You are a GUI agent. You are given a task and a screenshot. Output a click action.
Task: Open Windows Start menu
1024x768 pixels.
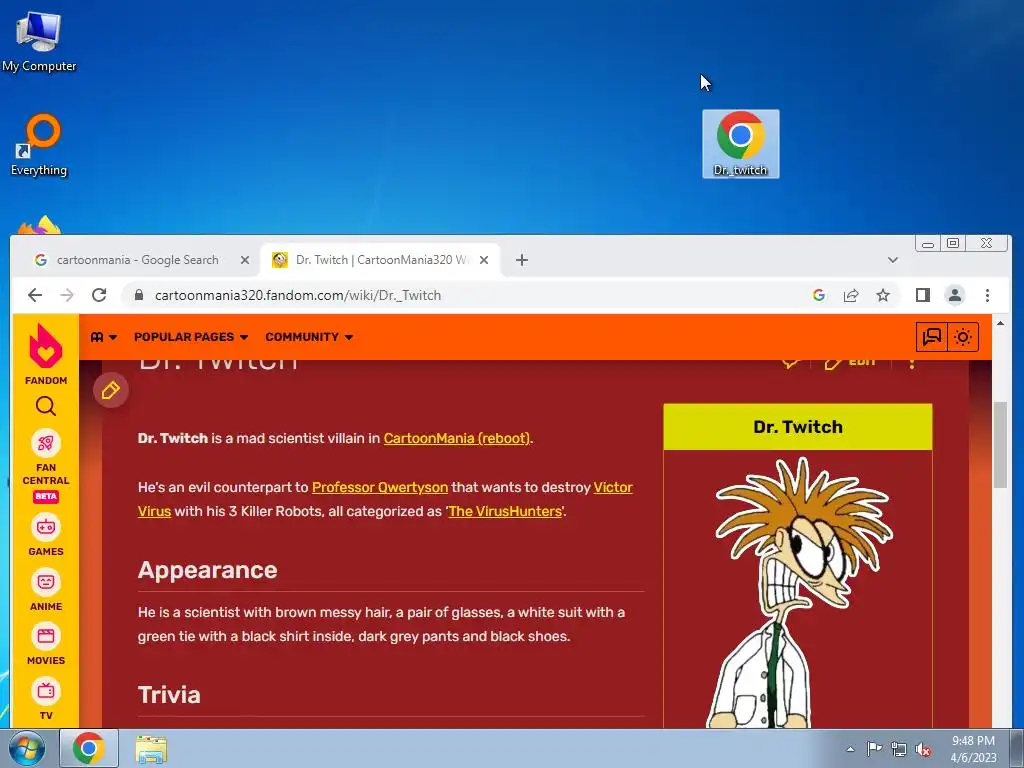click(x=27, y=748)
